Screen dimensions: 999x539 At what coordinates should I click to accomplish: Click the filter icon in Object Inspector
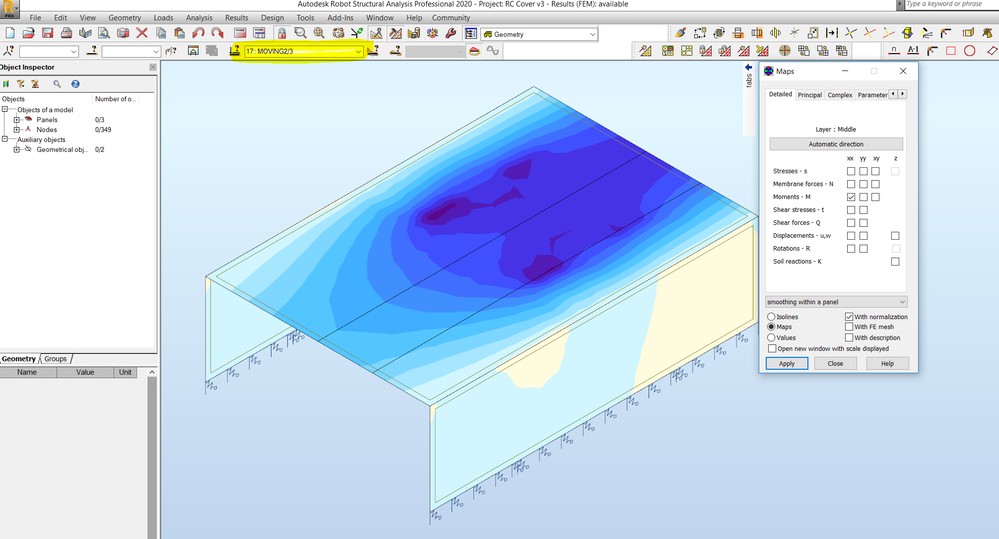(x=20, y=83)
